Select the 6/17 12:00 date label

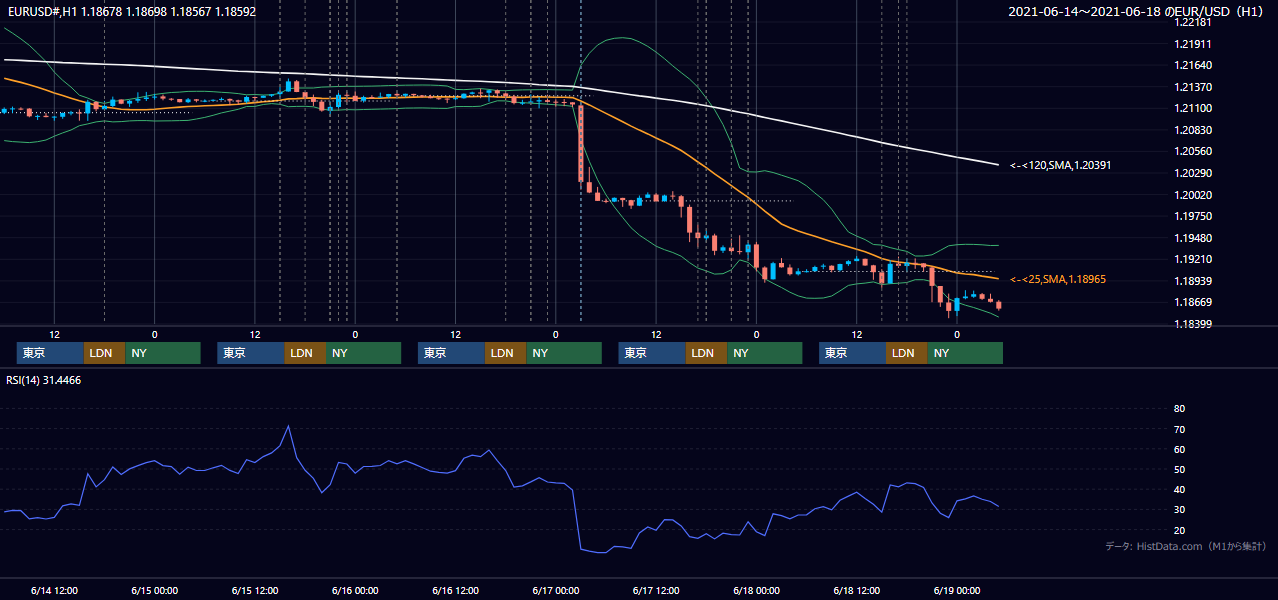coord(656,591)
